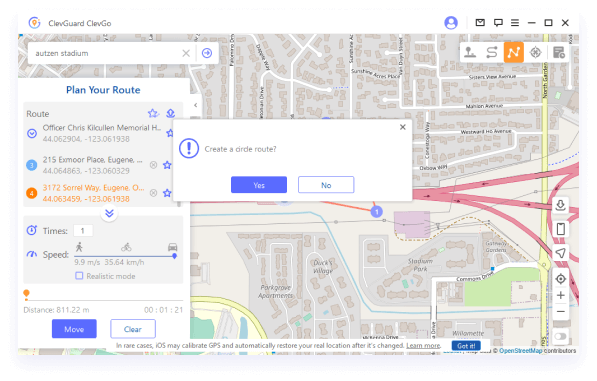This screenshot has width=597, height=381.
Task: Open the user account avatar
Action: click(451, 23)
